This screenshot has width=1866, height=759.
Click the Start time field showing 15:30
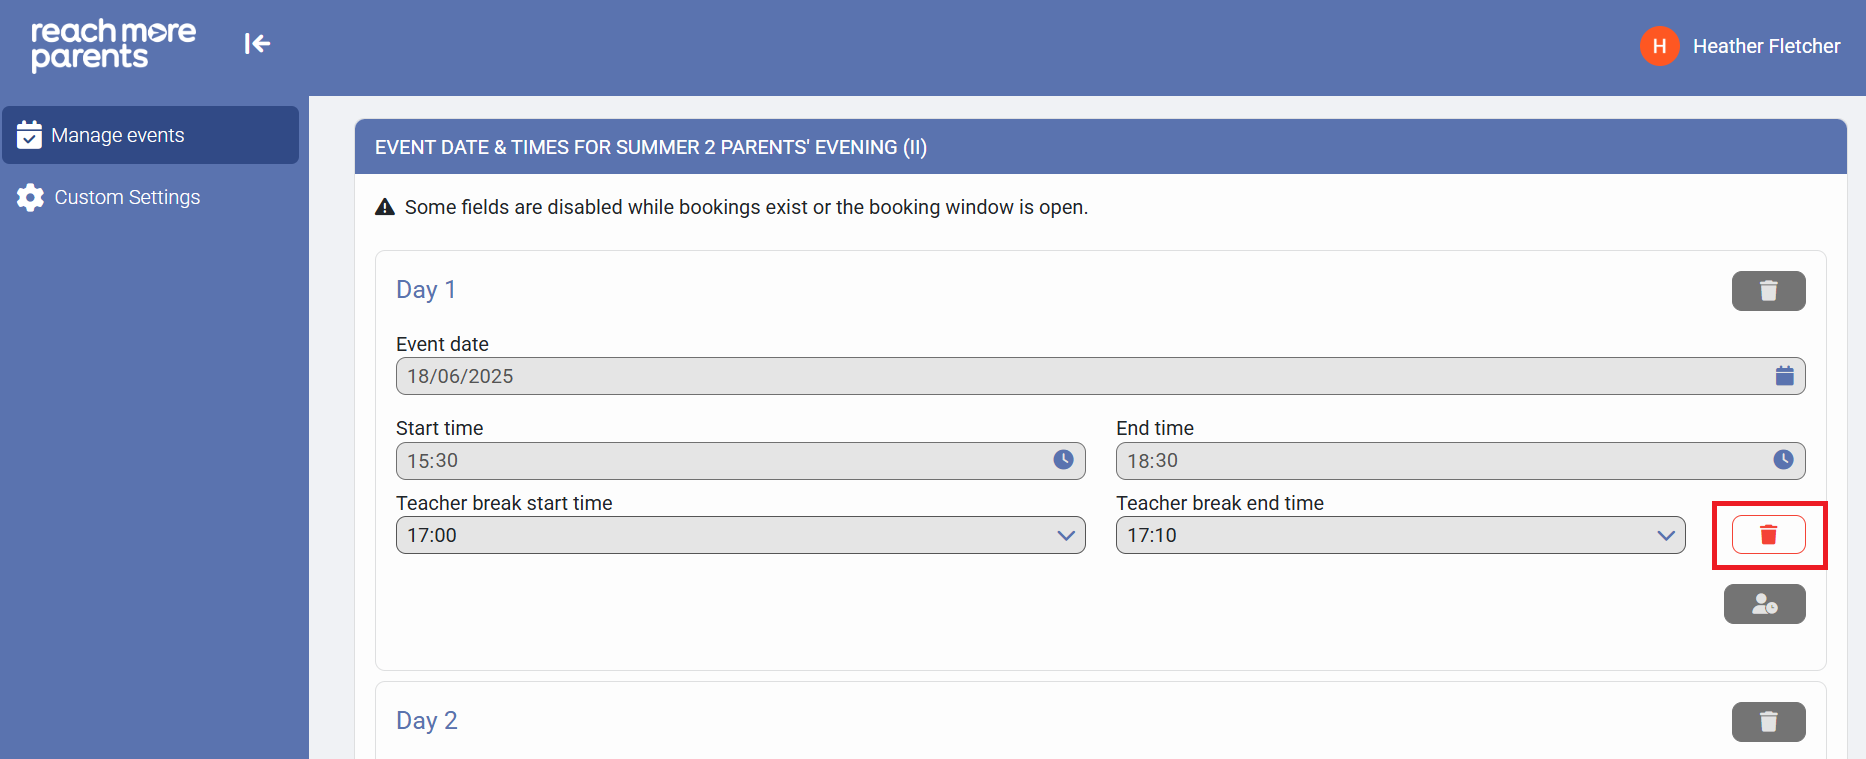coord(720,460)
